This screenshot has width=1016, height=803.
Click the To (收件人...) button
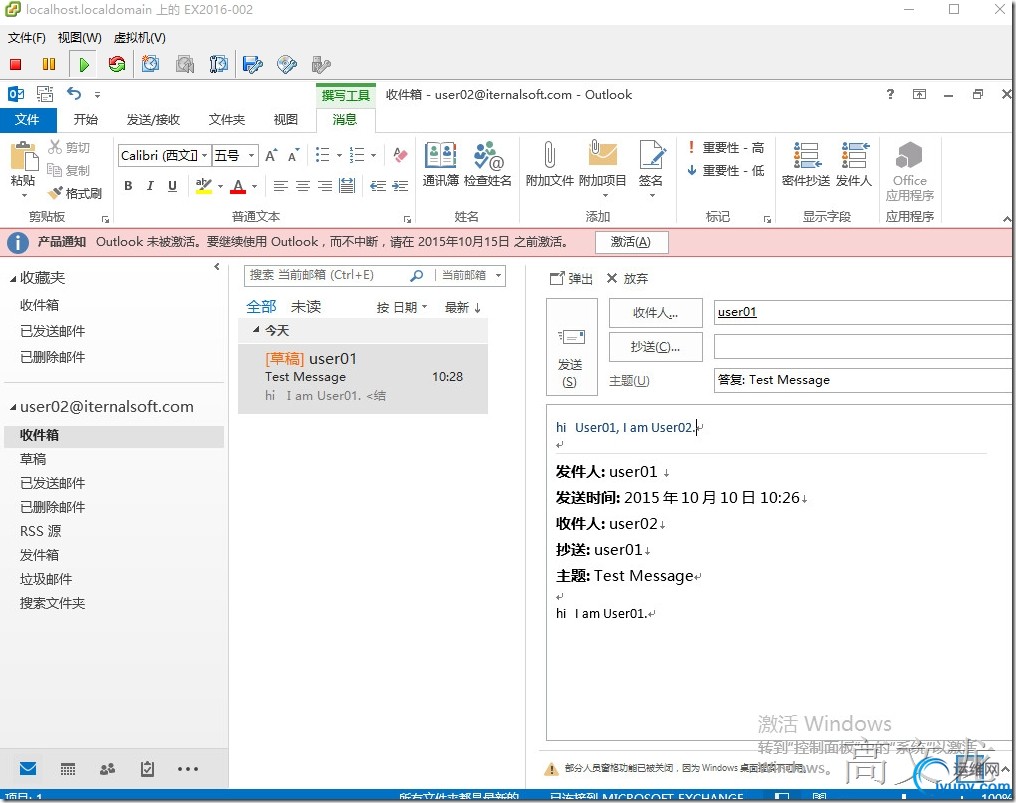pyautogui.click(x=656, y=313)
